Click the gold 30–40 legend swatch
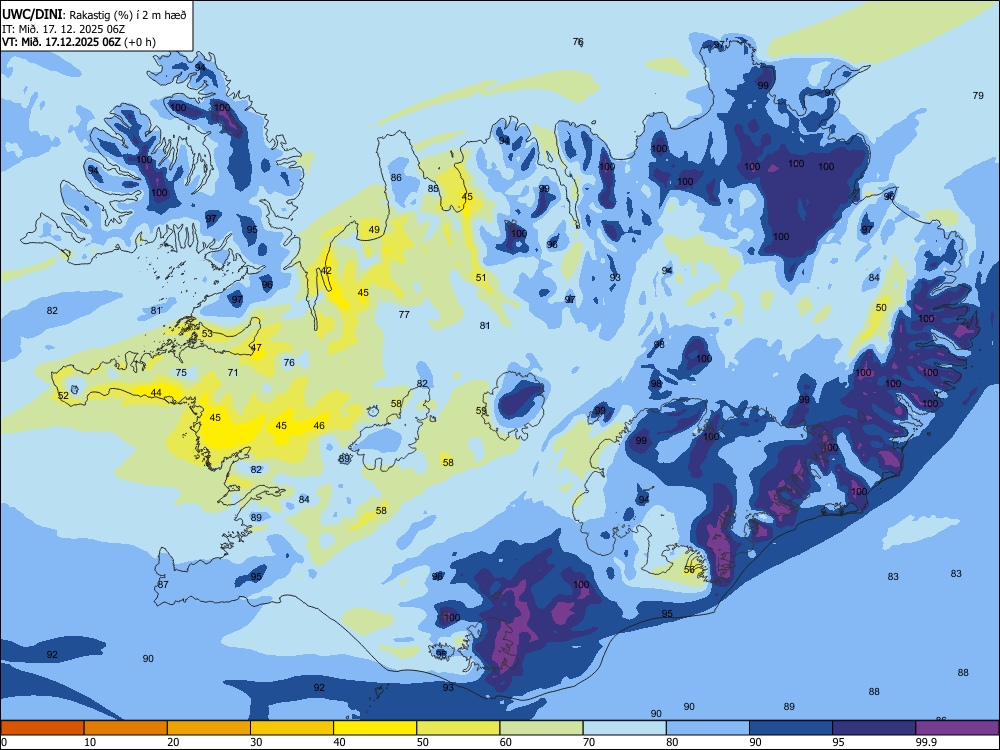 (292, 728)
